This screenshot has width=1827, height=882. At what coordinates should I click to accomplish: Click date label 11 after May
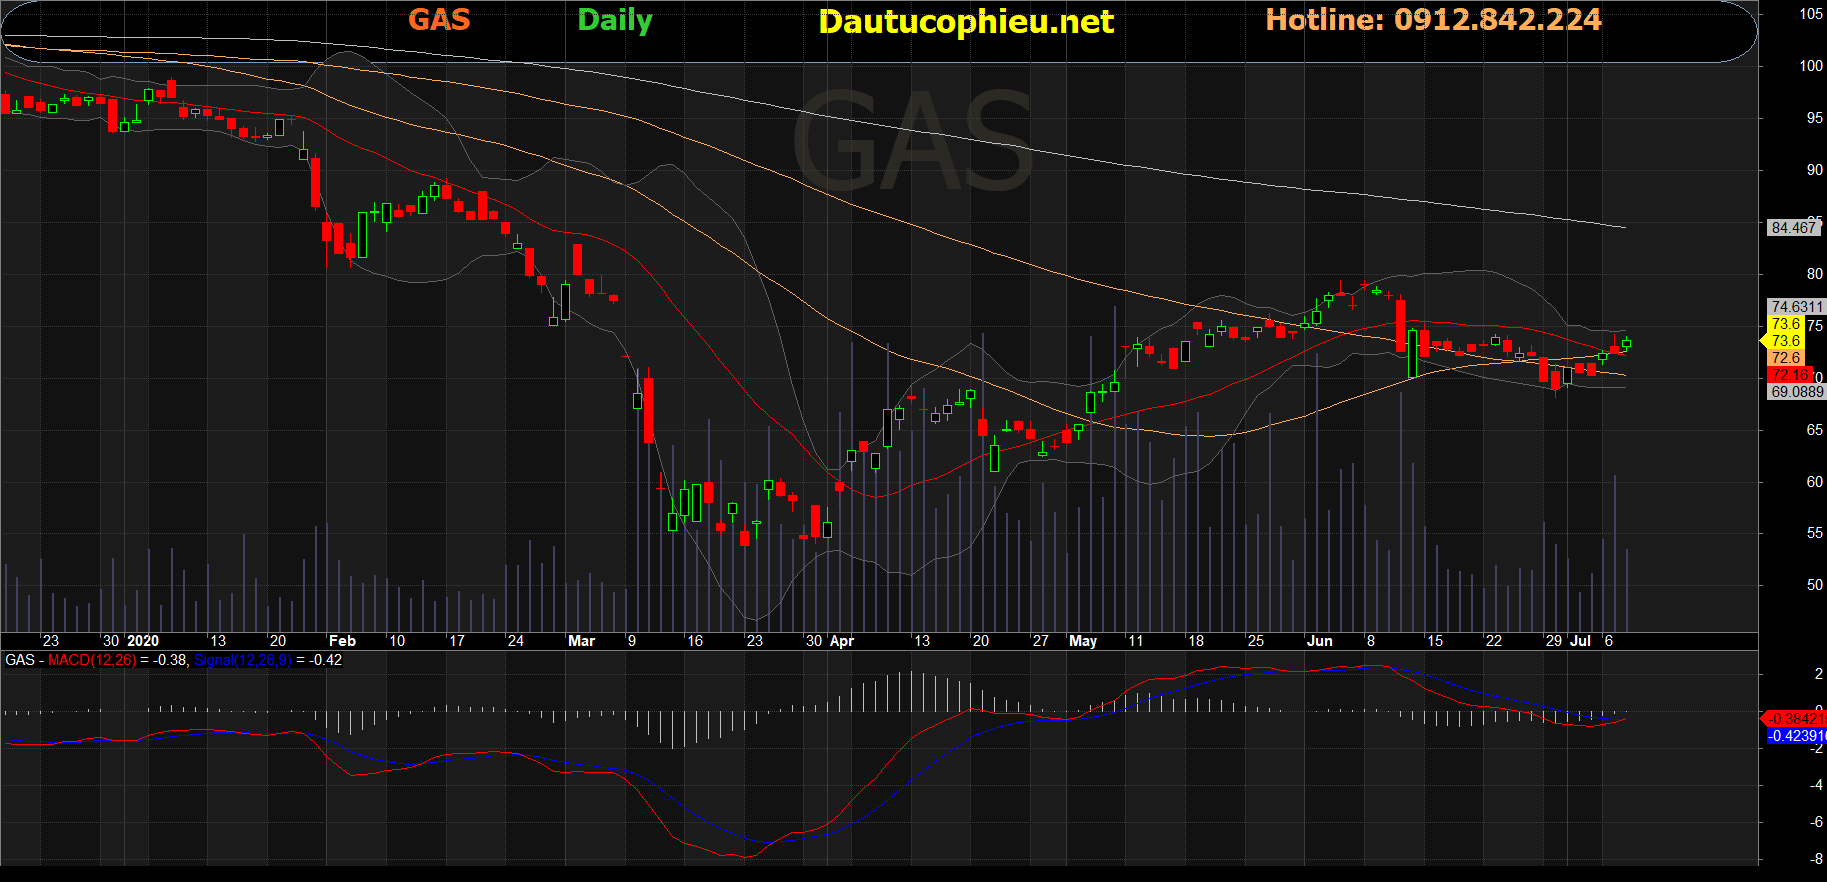click(x=1135, y=641)
